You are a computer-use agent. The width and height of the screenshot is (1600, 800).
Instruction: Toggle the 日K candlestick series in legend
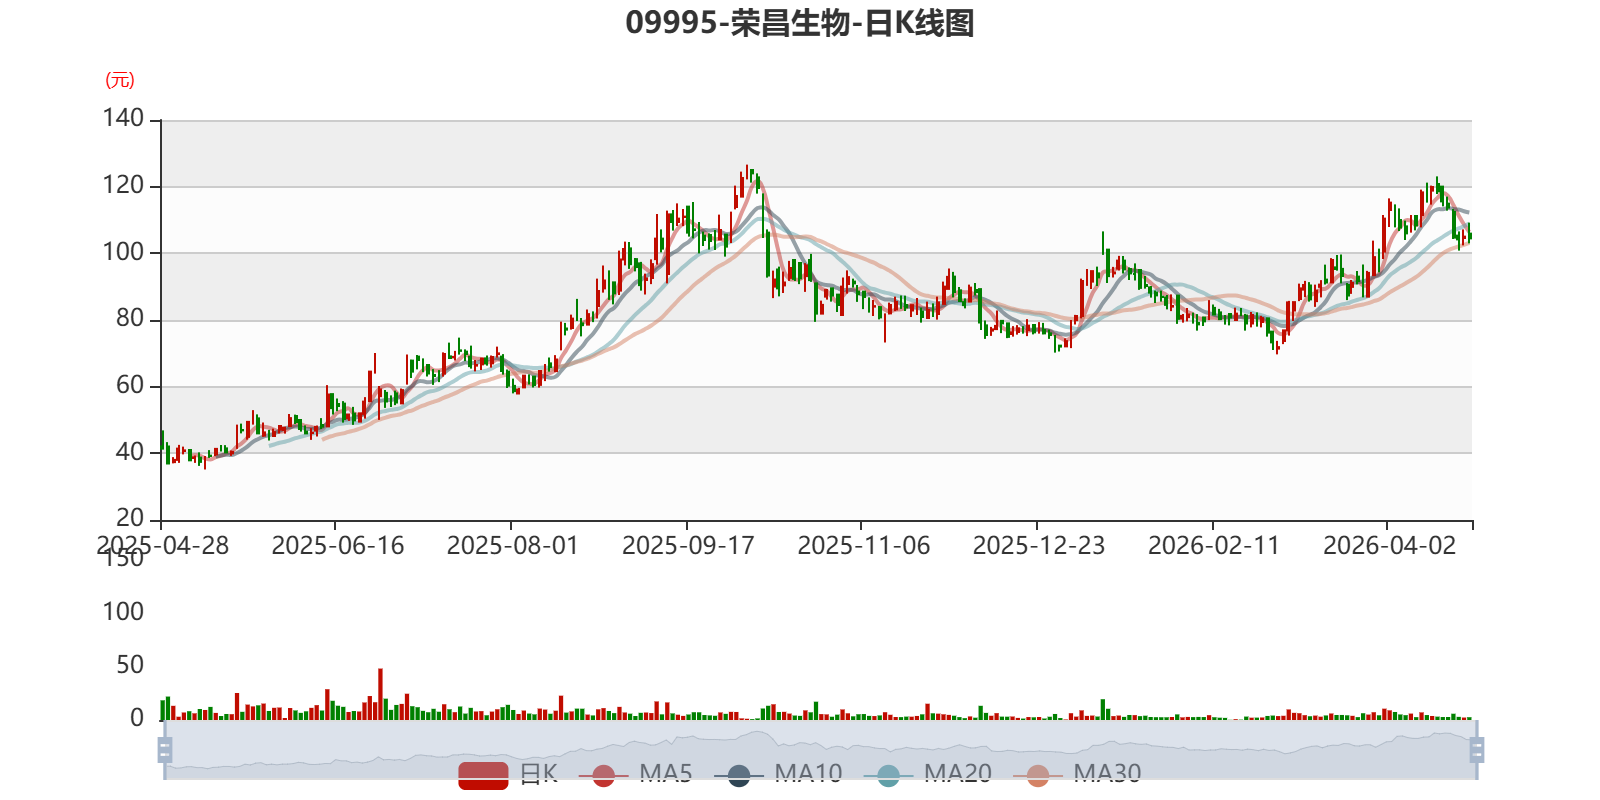point(508,774)
